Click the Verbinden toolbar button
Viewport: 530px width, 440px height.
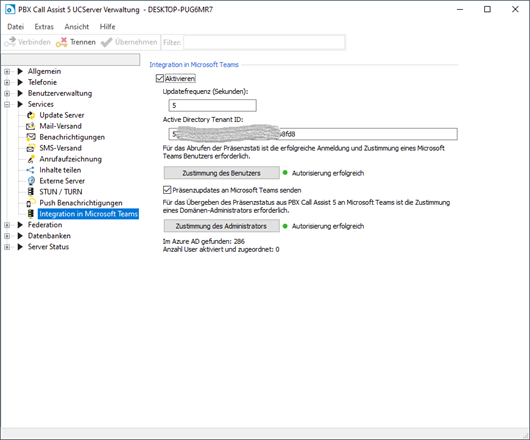(27, 42)
